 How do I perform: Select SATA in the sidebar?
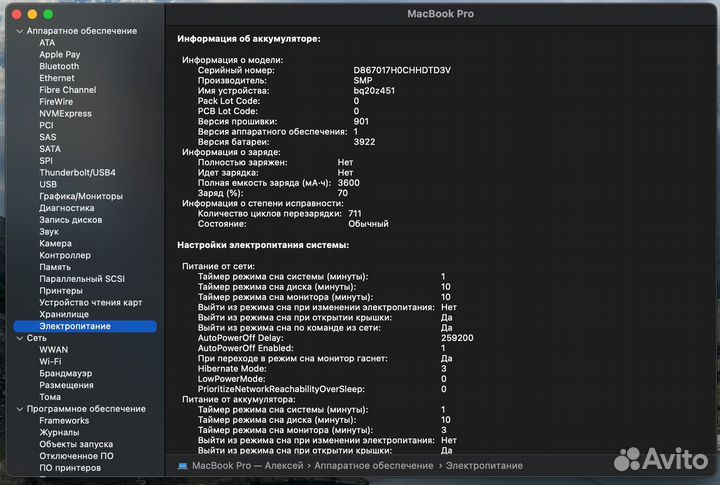[50, 149]
